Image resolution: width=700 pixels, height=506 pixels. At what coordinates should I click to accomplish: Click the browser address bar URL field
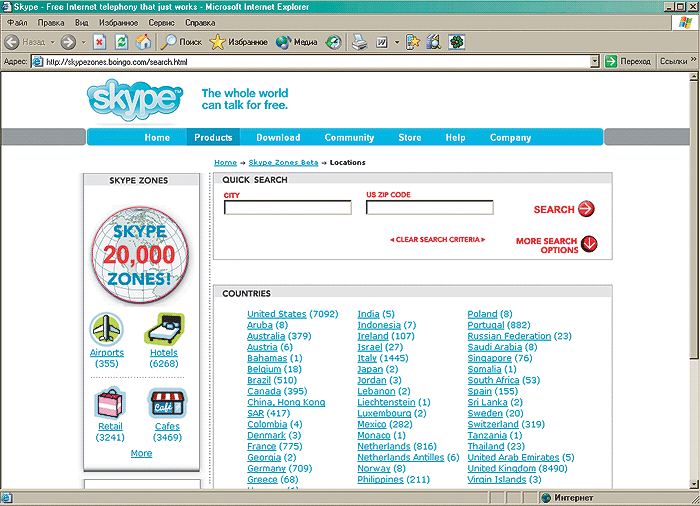(x=310, y=62)
